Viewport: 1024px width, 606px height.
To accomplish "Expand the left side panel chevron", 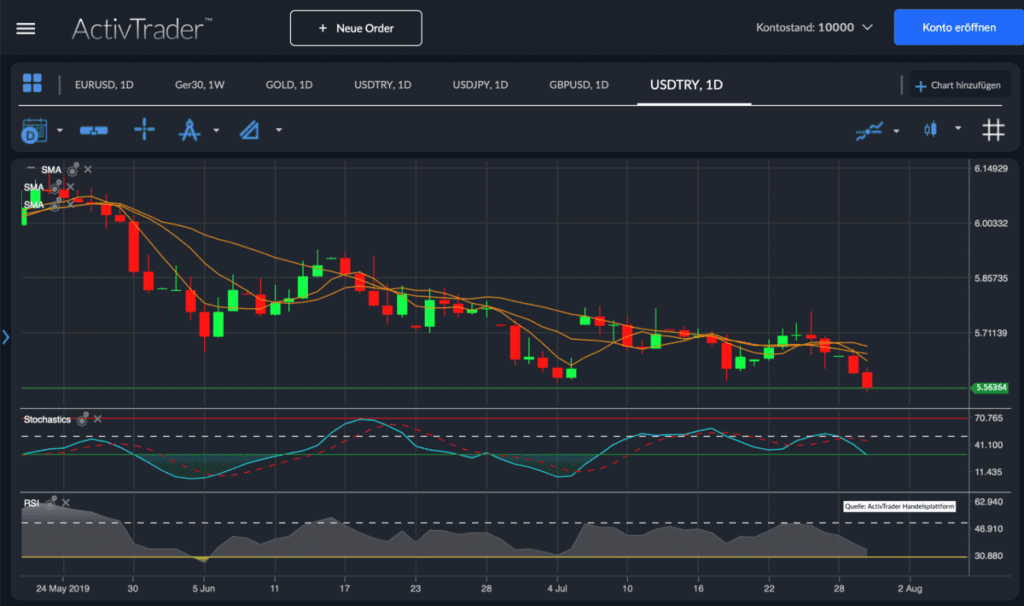I will coord(6,337).
